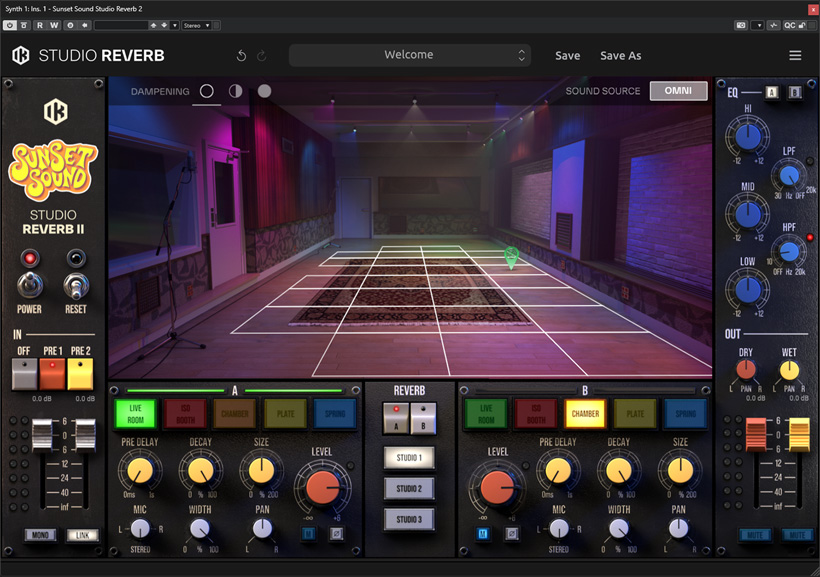
Task: Click the Save As button
Action: pyautogui.click(x=620, y=55)
